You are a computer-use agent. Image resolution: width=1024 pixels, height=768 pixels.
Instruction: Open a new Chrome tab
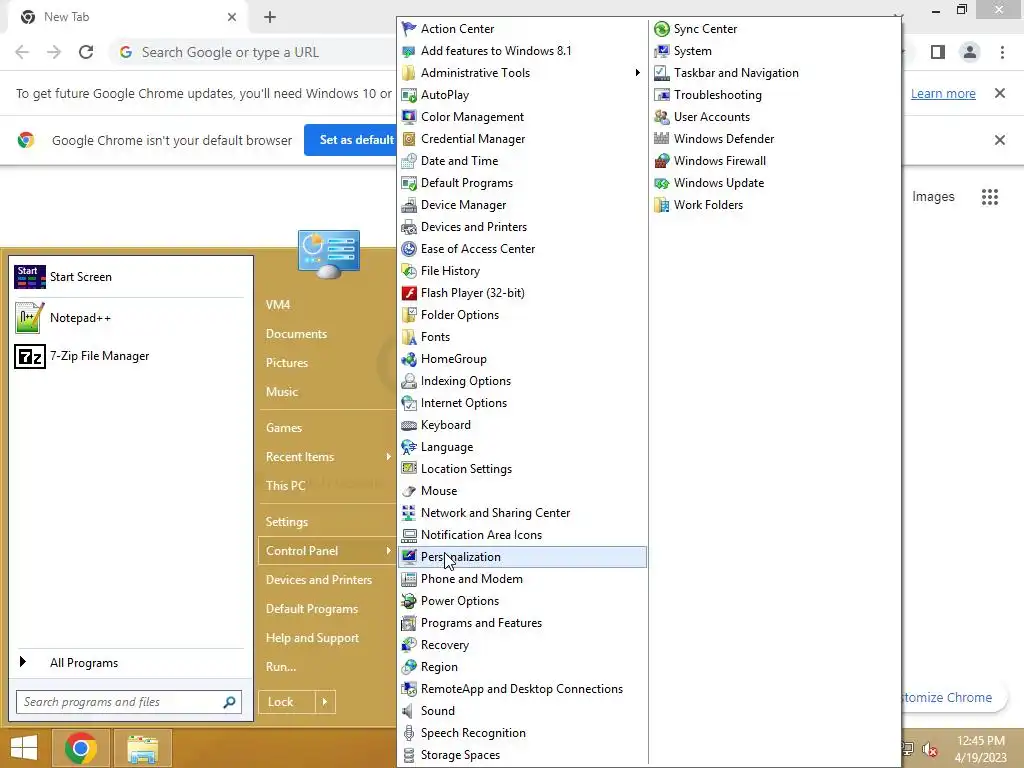pyautogui.click(x=270, y=17)
